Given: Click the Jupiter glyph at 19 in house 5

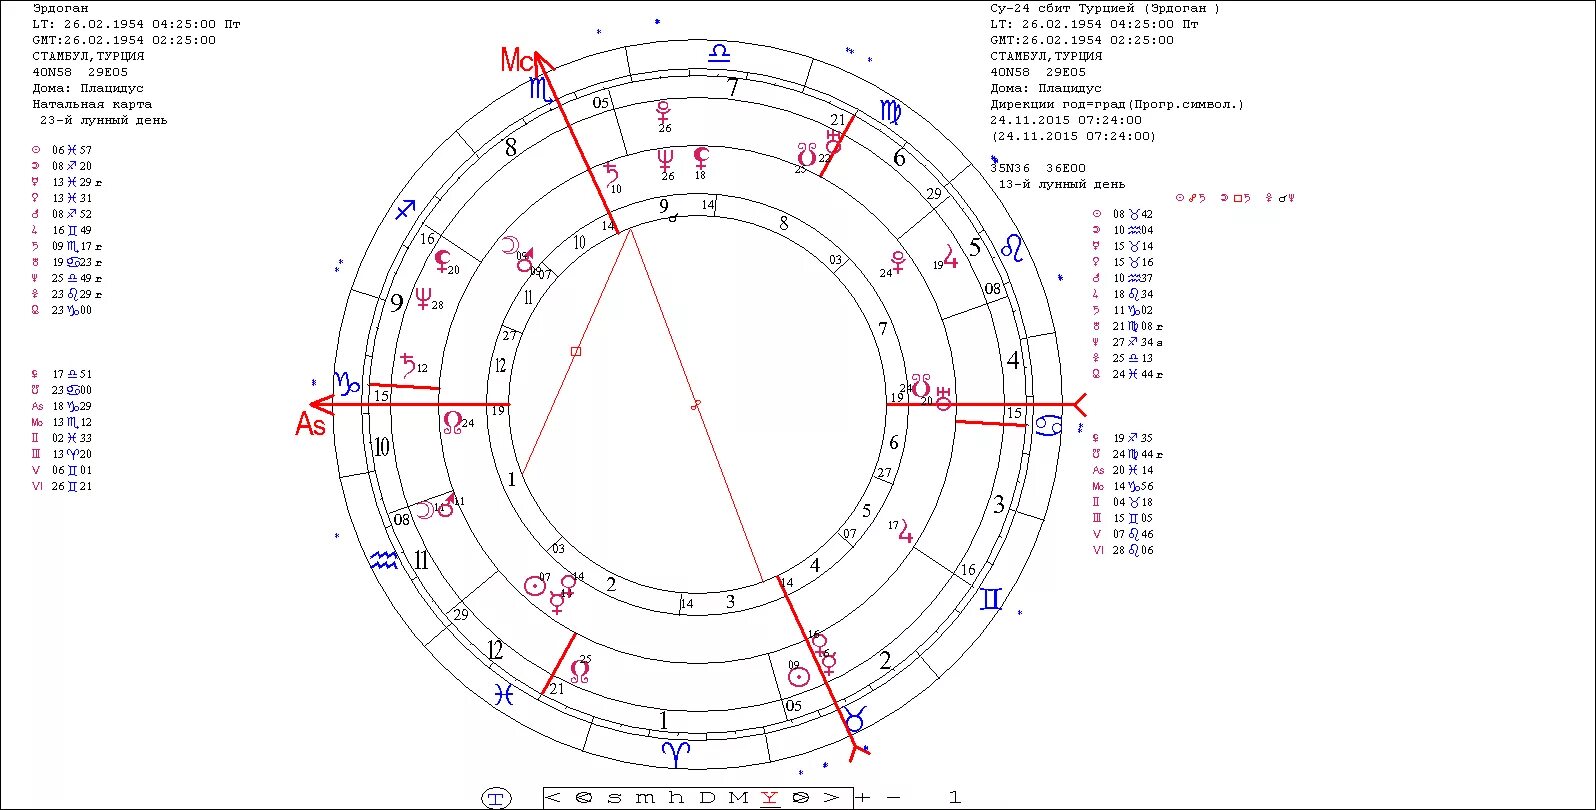Looking at the screenshot, I should point(950,257).
